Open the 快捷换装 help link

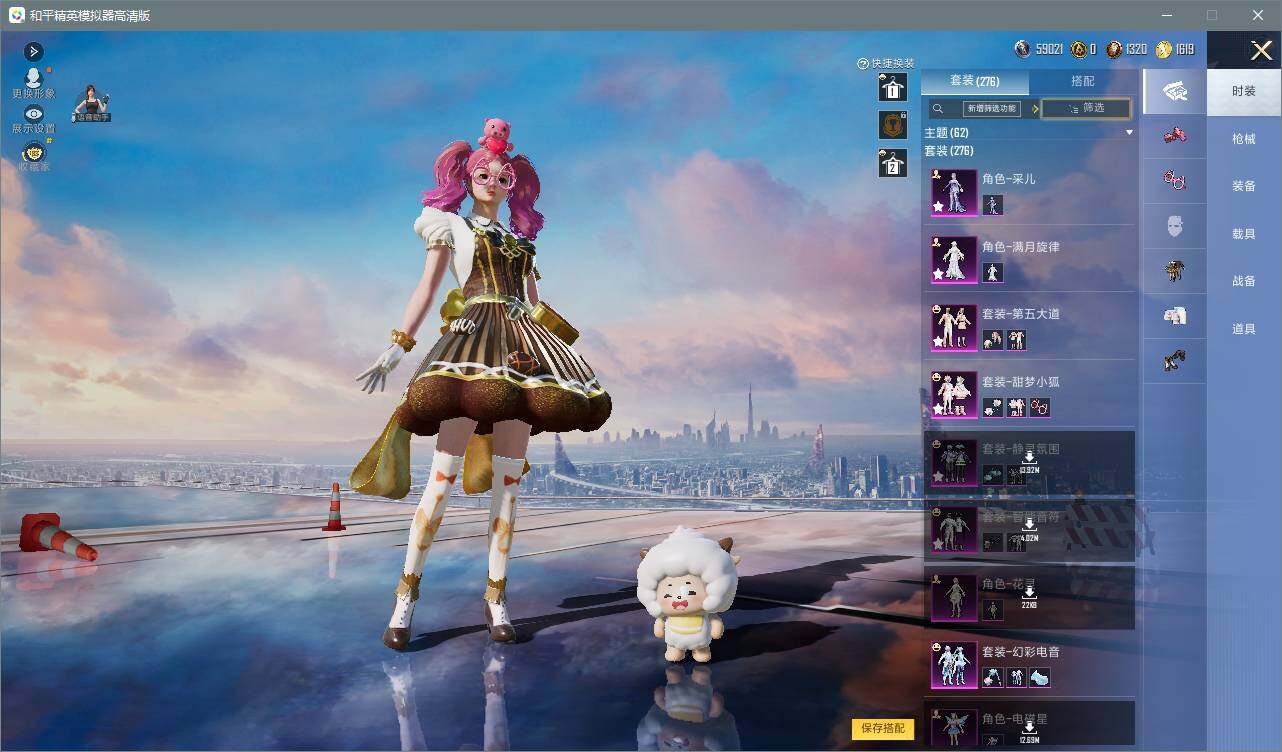click(x=886, y=63)
